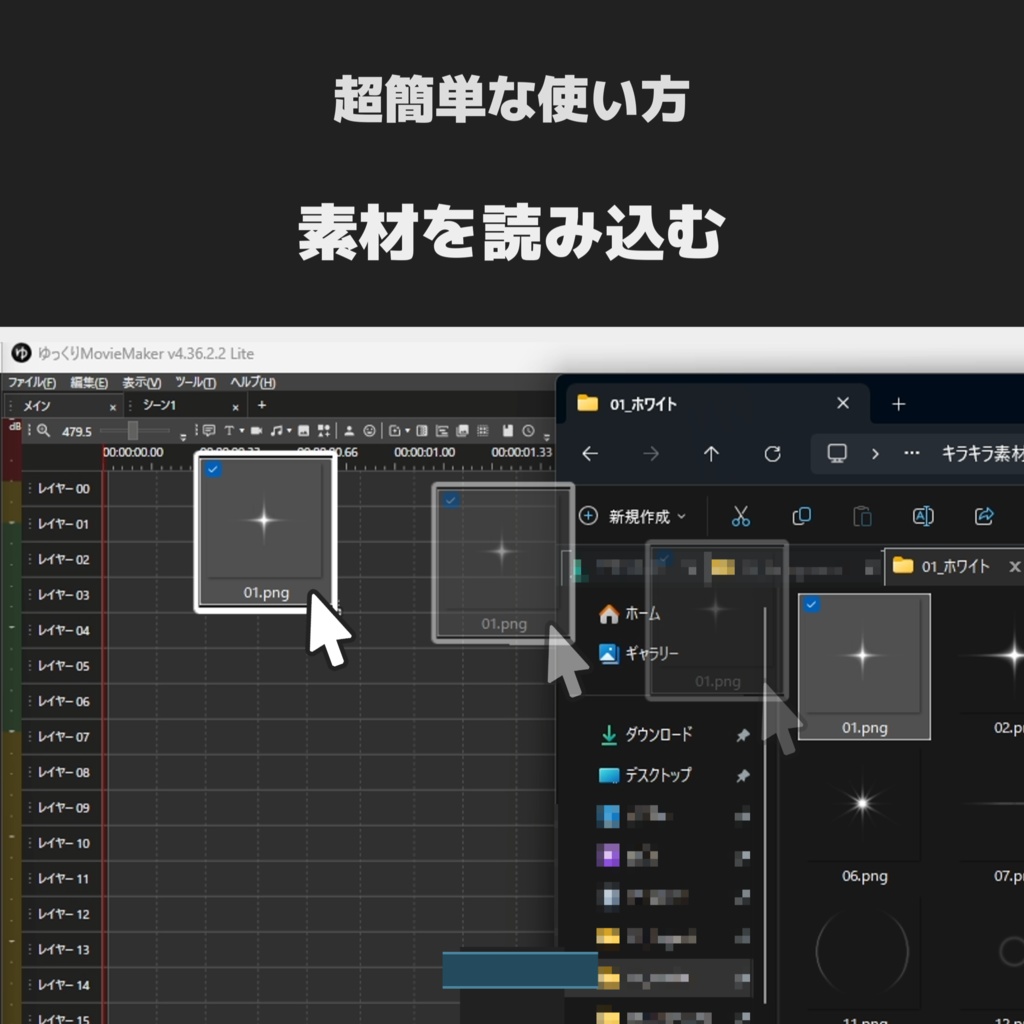This screenshot has height=1024, width=1024.
Task: Add a text item with the T icon
Action: [x=229, y=430]
